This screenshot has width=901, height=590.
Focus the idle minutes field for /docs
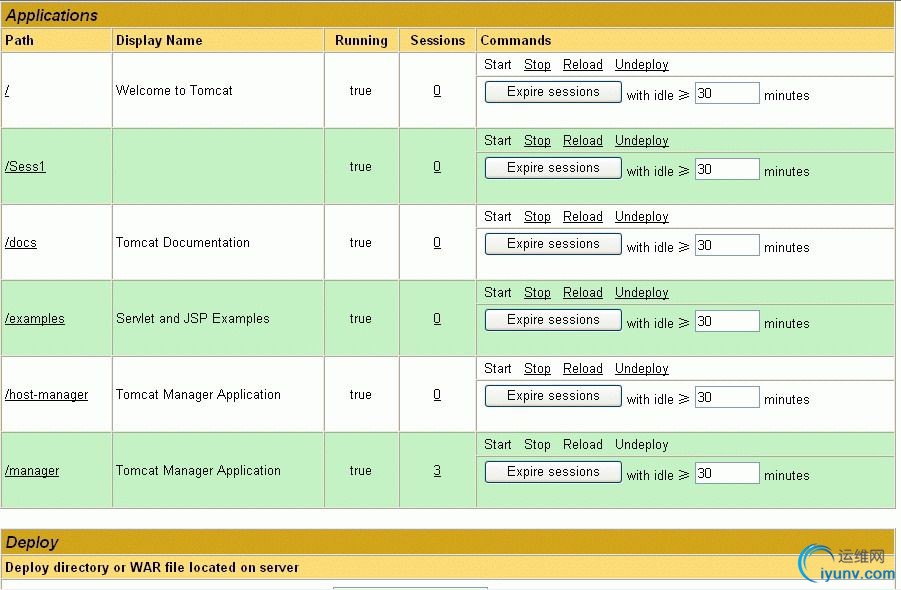(x=727, y=245)
